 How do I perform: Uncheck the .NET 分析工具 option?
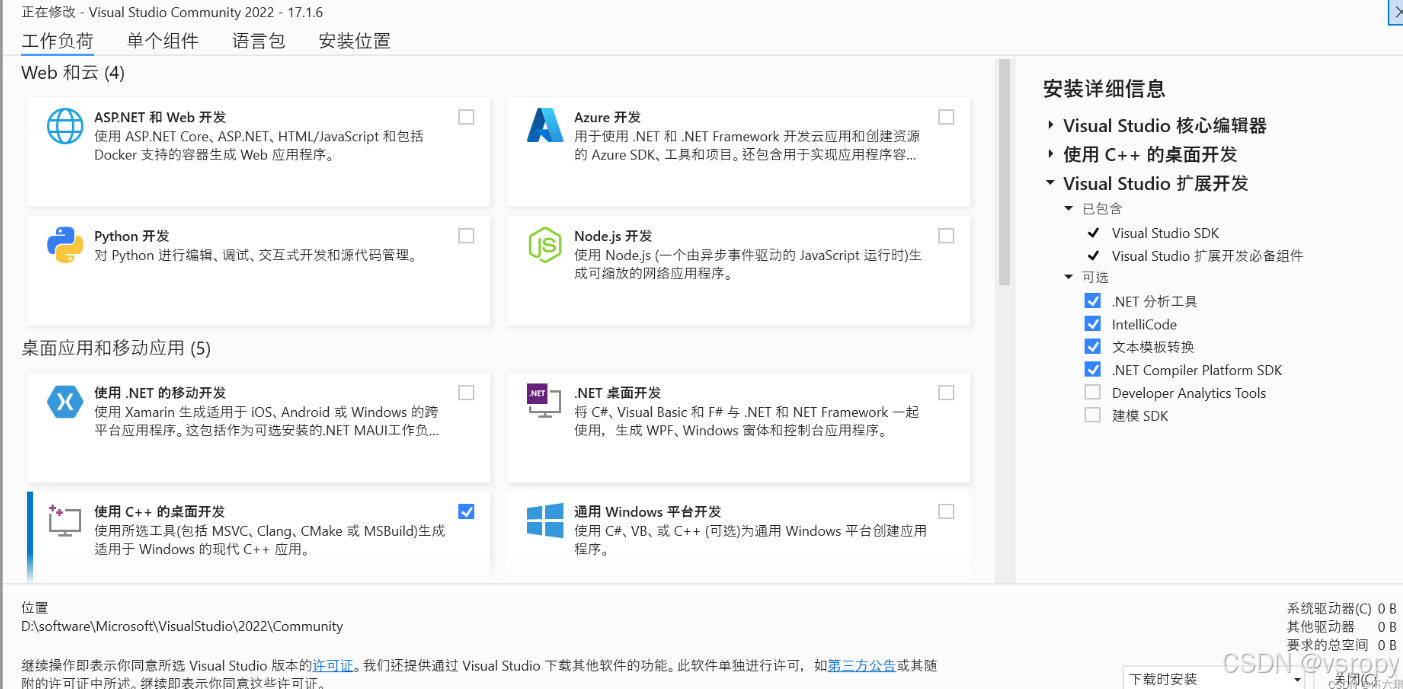pos(1093,300)
